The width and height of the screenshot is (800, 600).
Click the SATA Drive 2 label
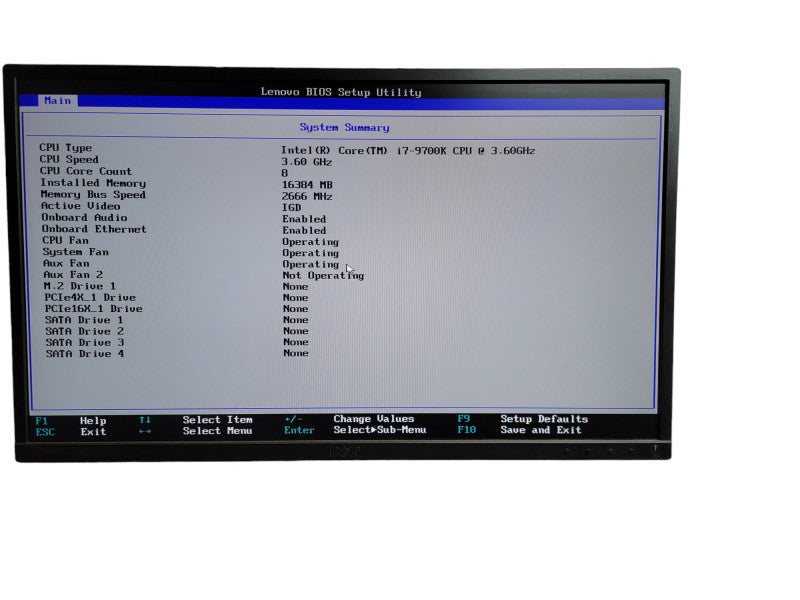coord(85,331)
